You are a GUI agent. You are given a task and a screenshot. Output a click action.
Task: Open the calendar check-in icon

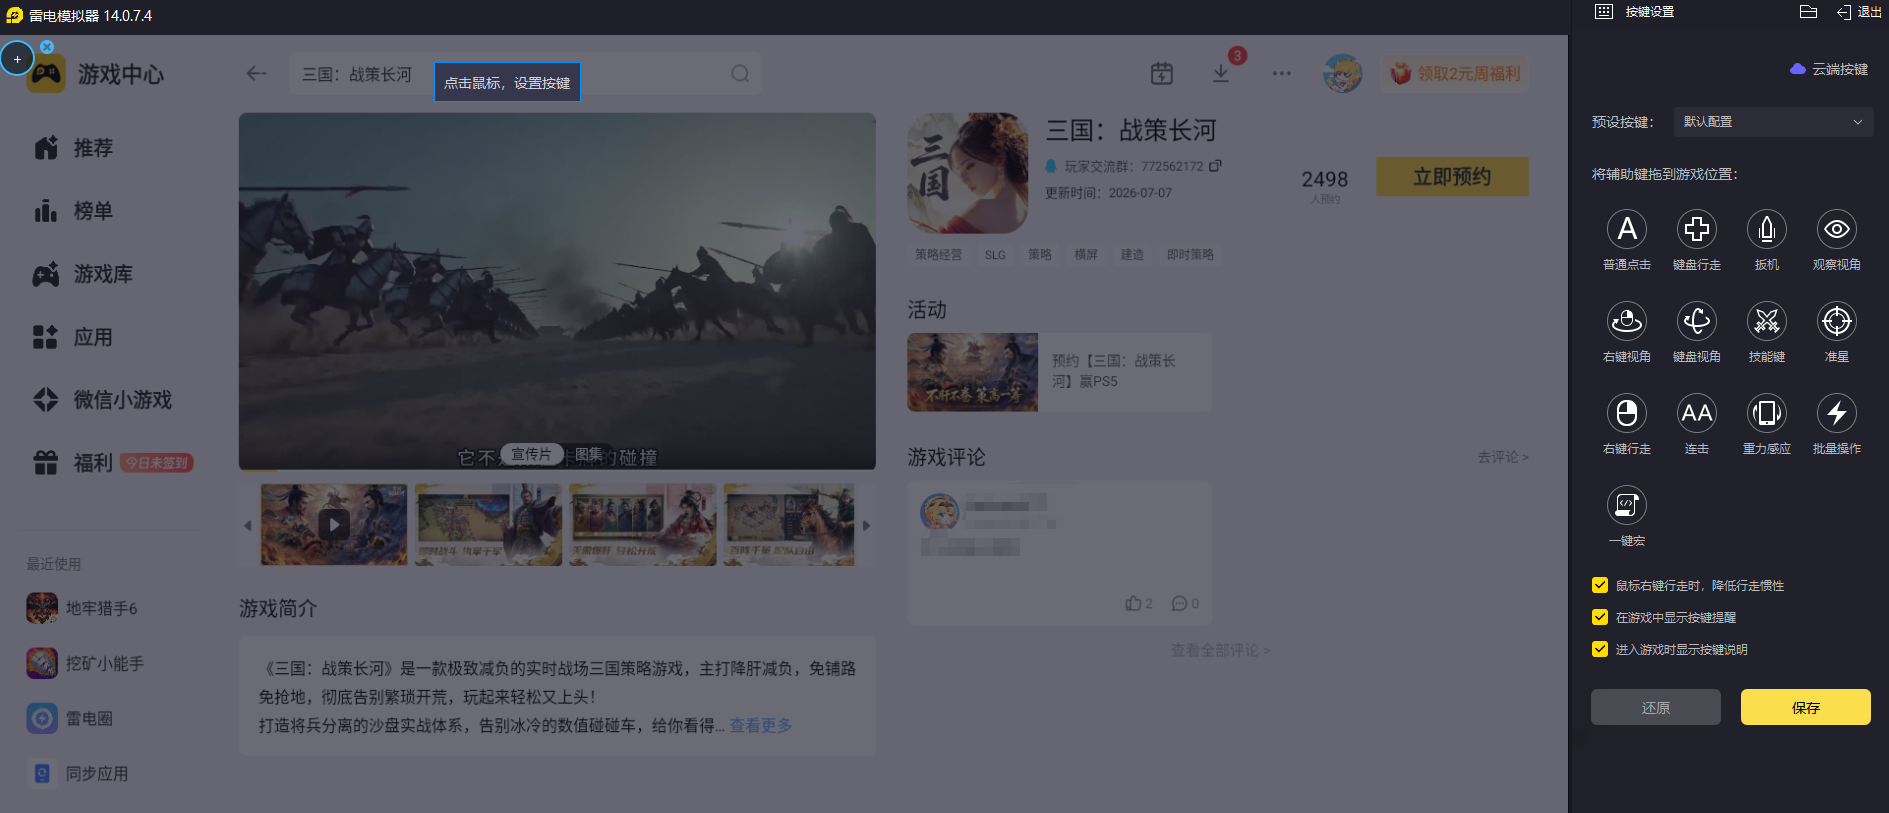click(x=1161, y=73)
